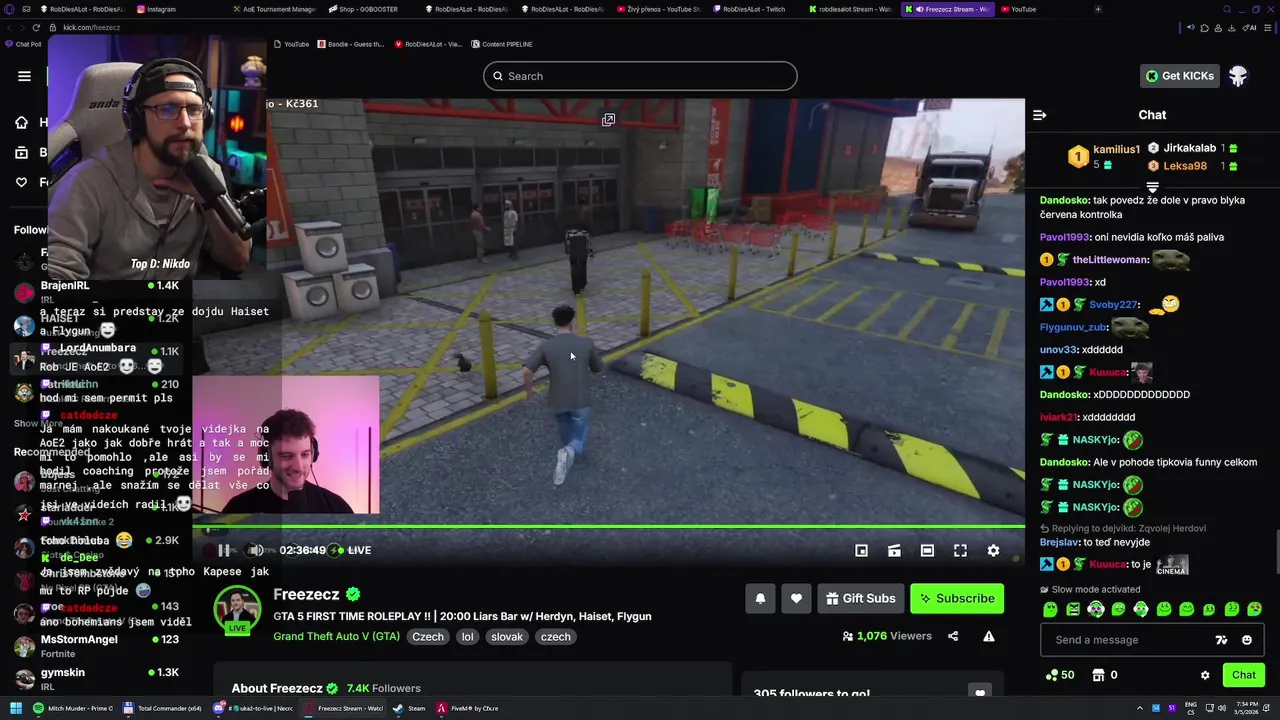Screen dimensions: 1280x720
Task: Click the Subscribe button
Action: 957,598
